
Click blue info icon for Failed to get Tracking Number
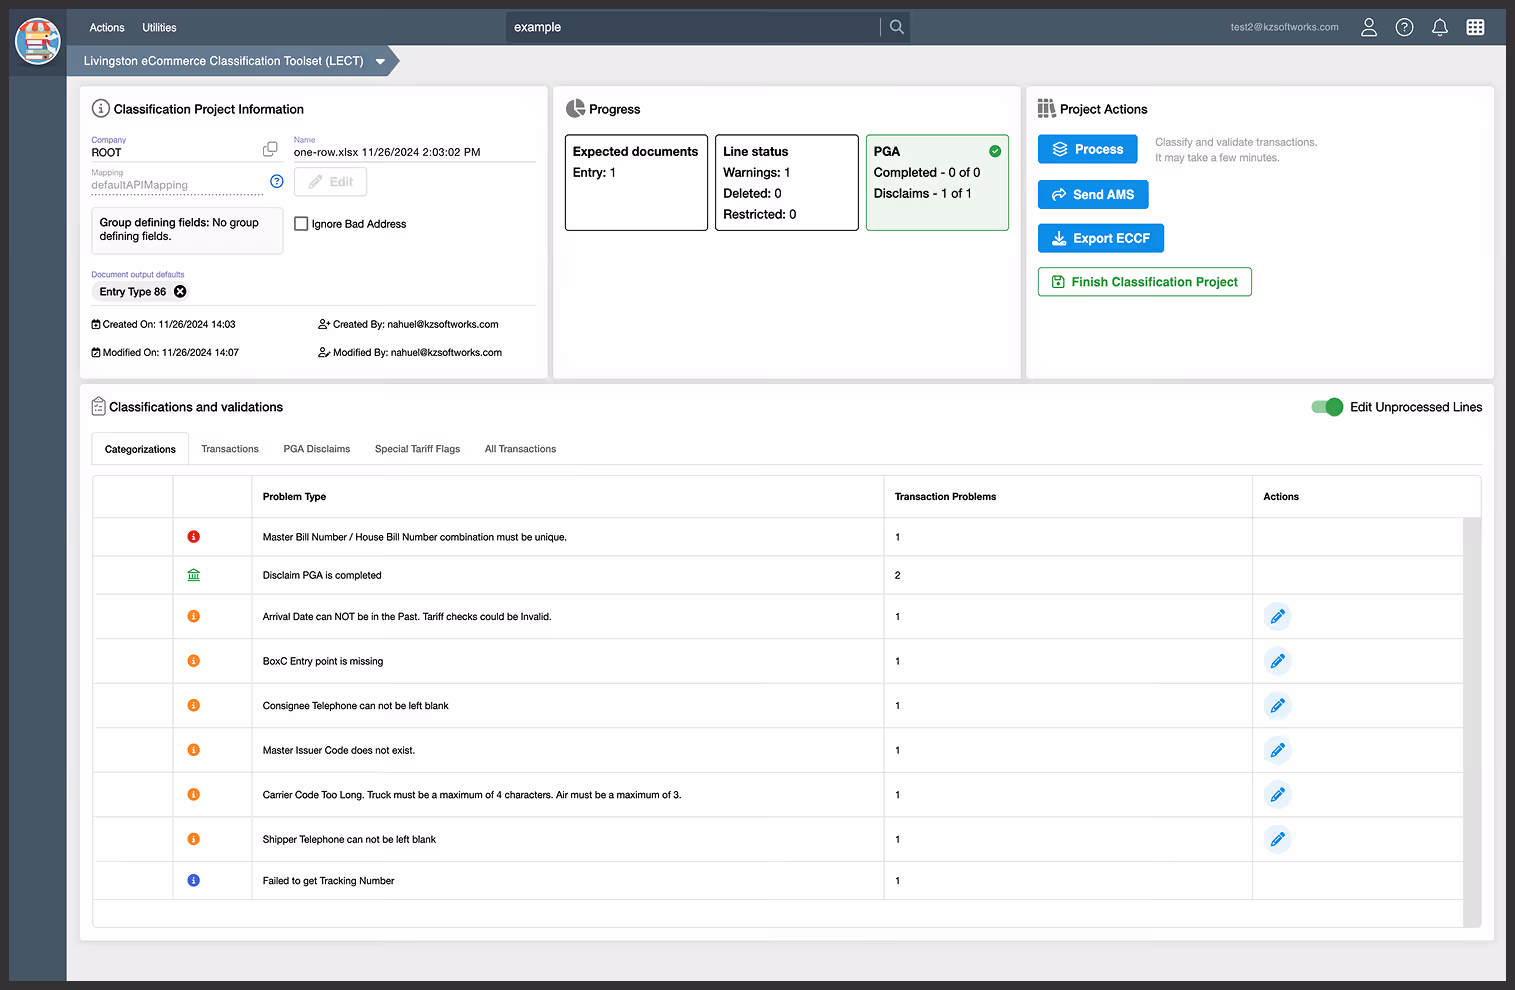click(x=194, y=881)
